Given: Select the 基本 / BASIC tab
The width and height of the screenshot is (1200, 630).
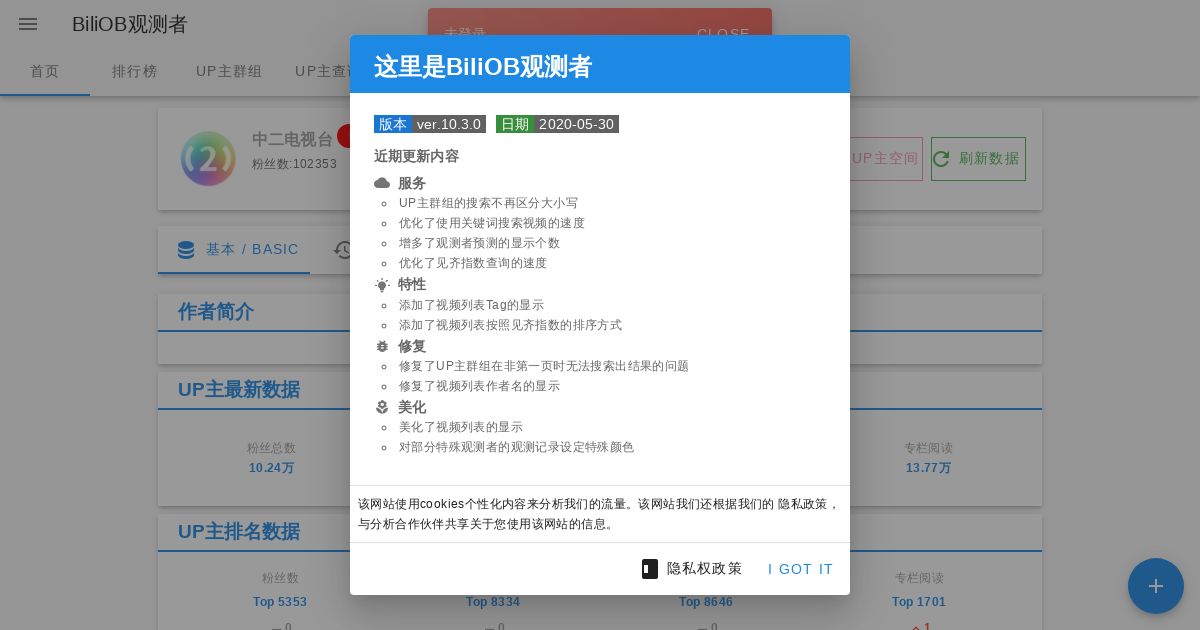Looking at the screenshot, I should [x=234, y=250].
